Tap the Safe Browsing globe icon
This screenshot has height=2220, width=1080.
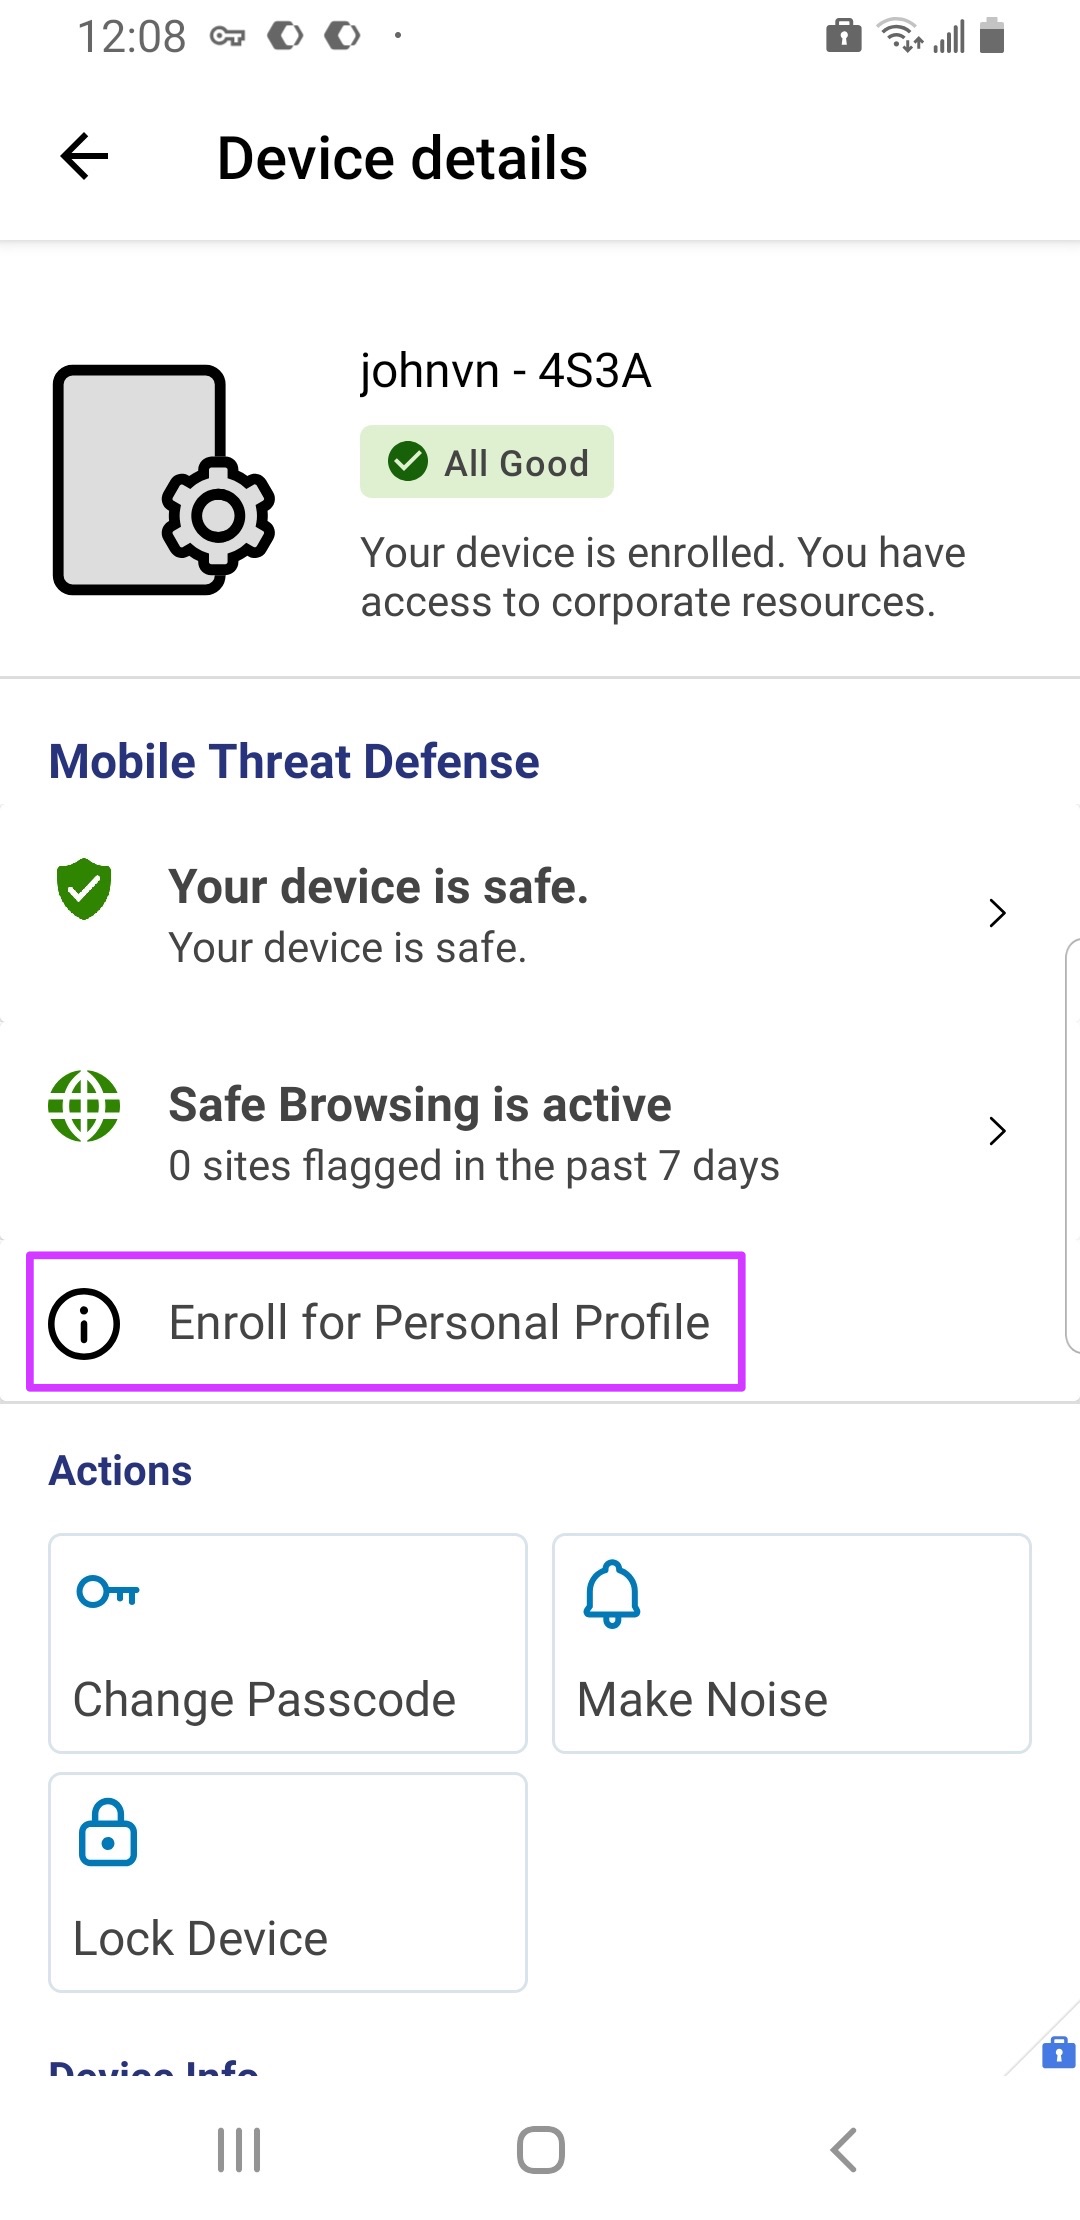pyautogui.click(x=84, y=1106)
